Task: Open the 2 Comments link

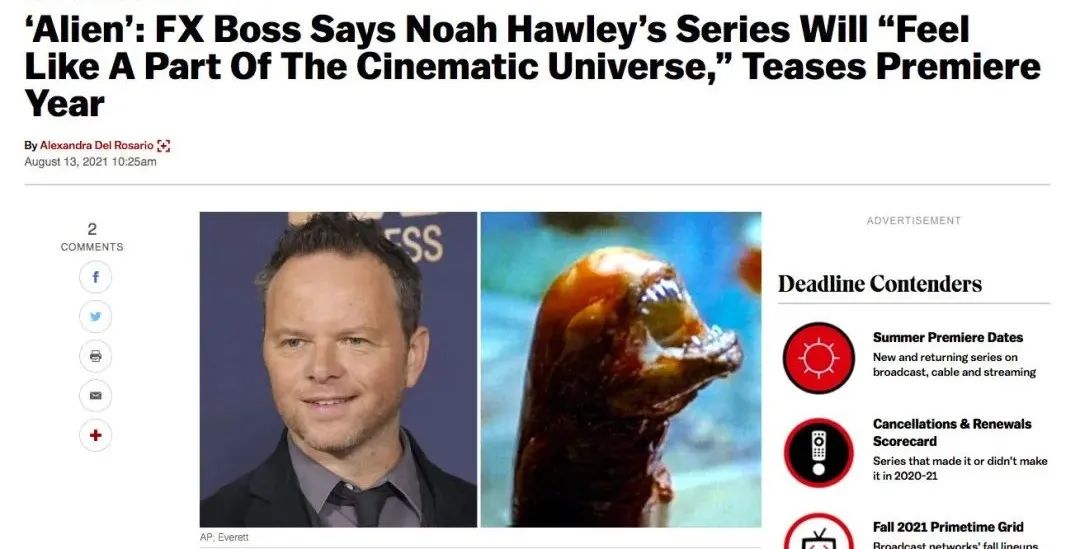Action: [92, 237]
